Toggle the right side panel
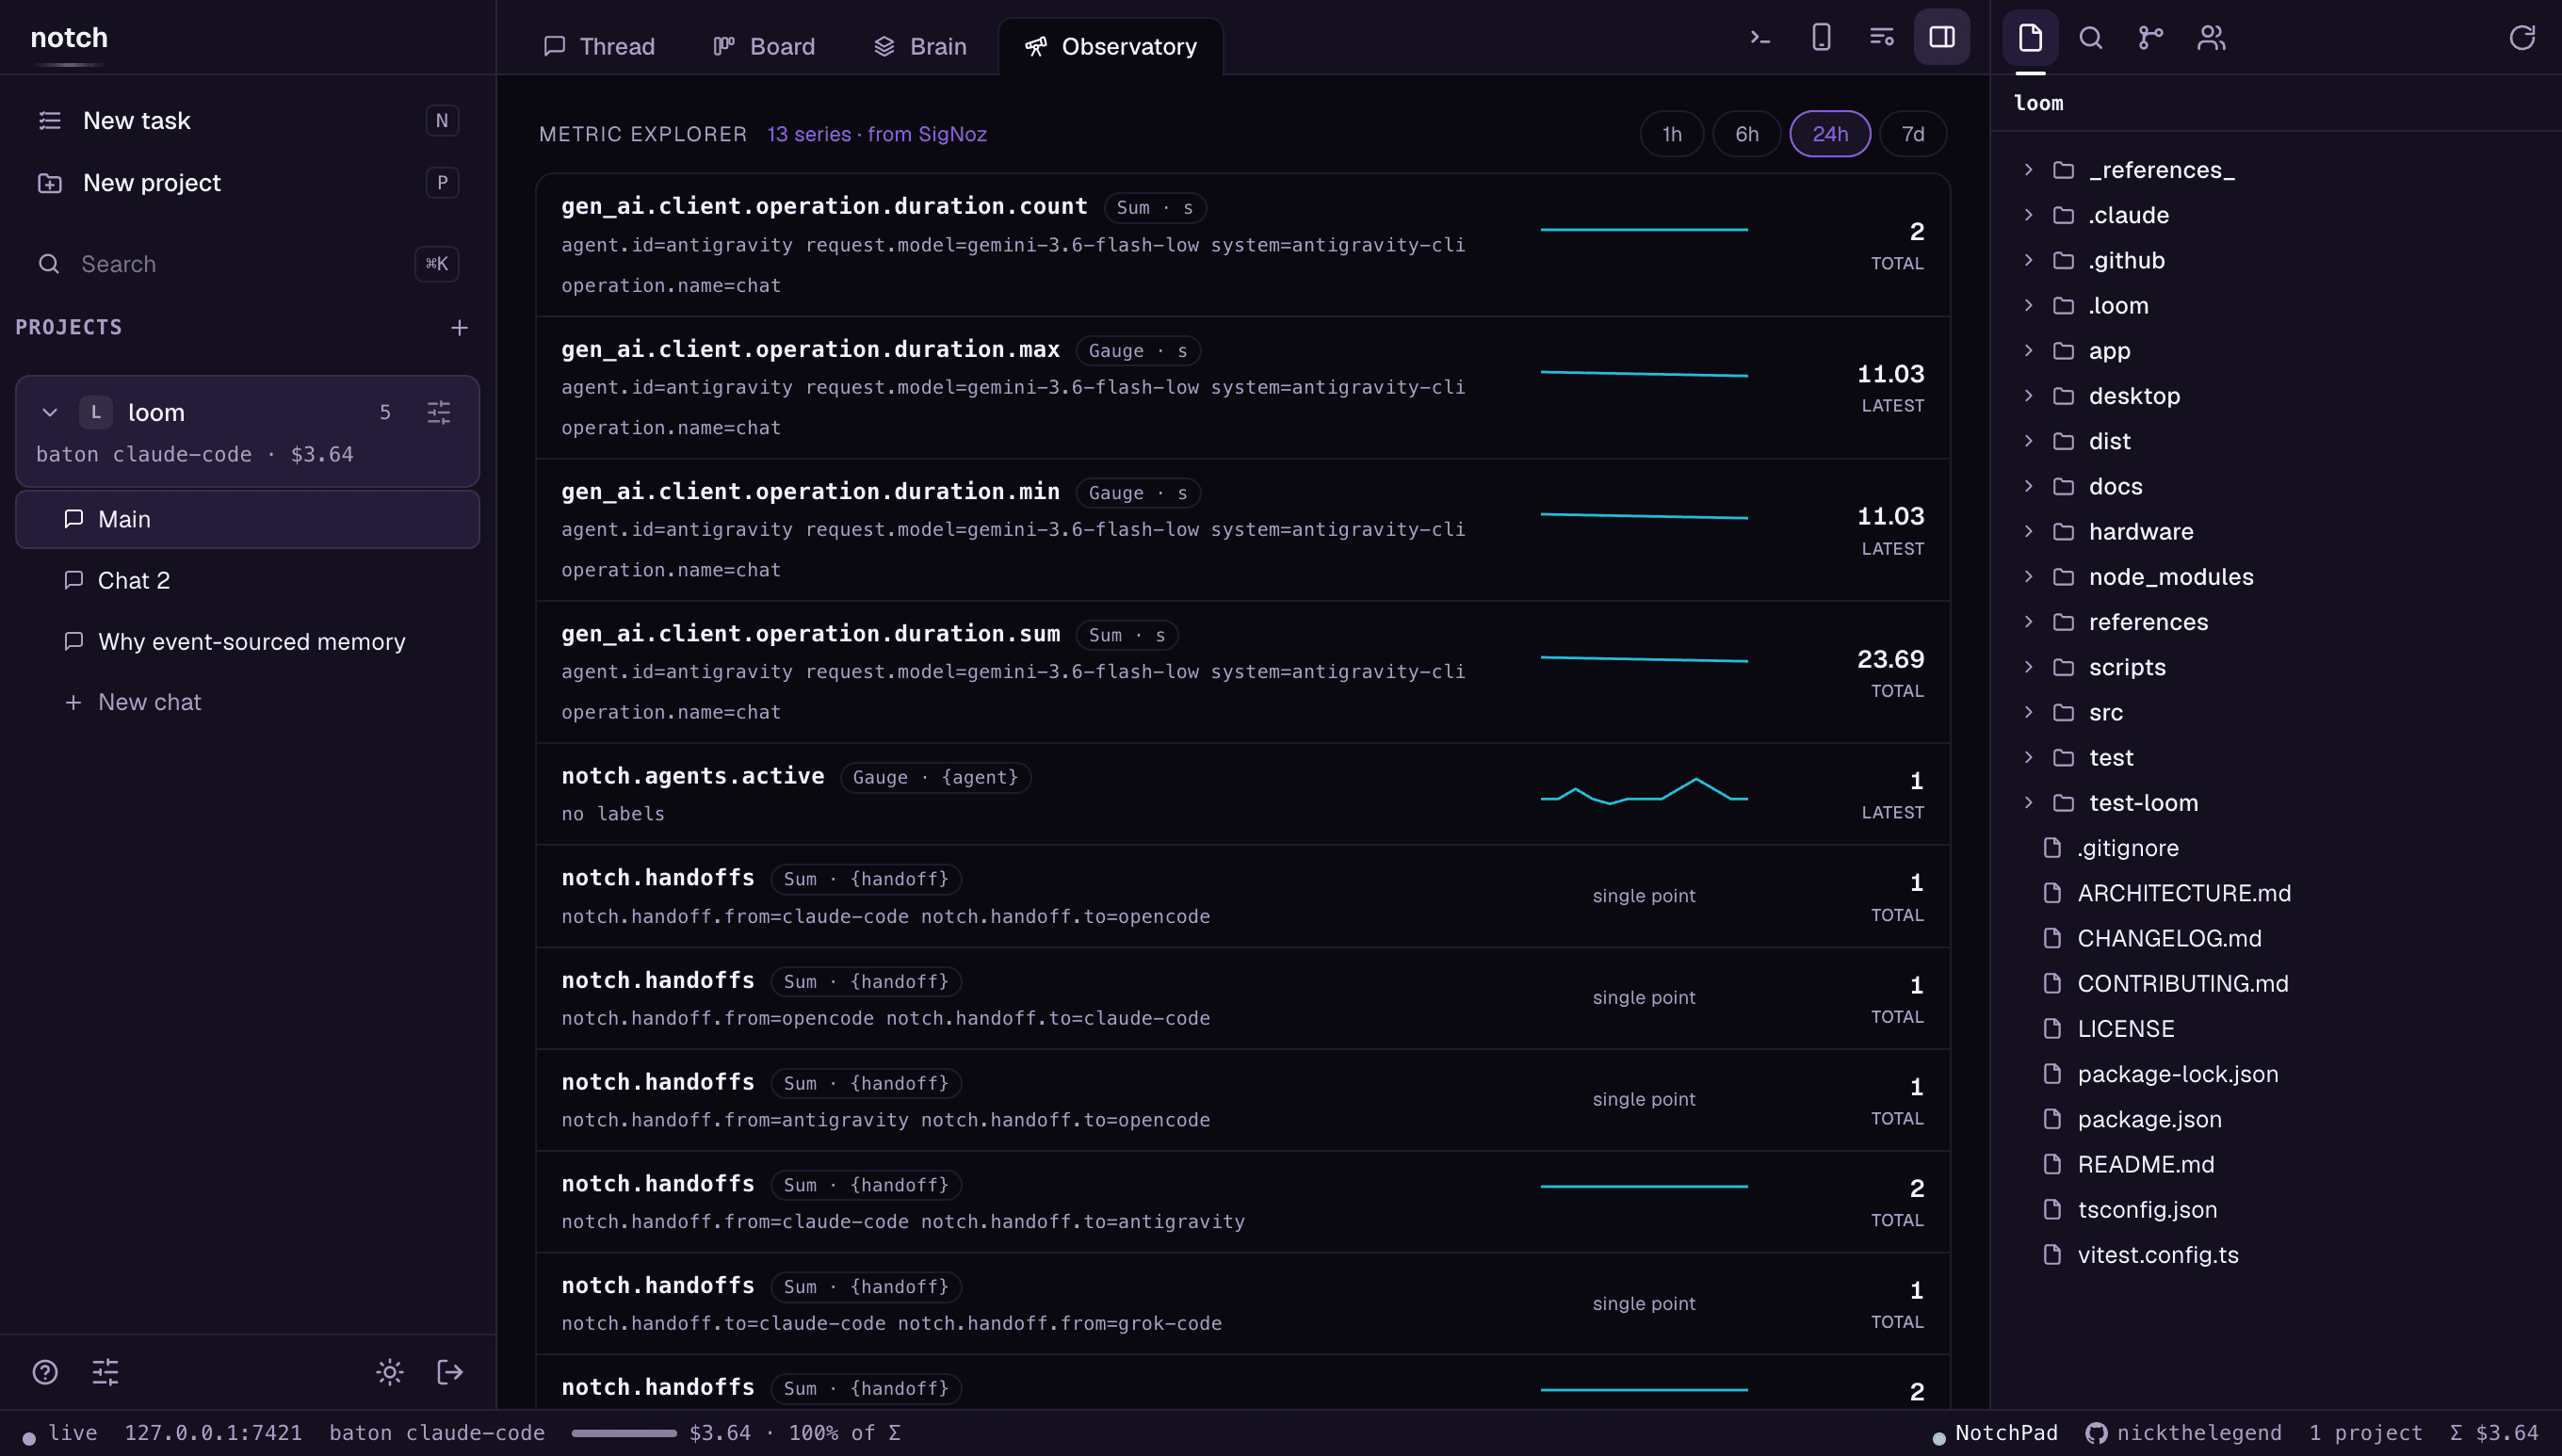2562x1456 pixels. tap(1942, 38)
